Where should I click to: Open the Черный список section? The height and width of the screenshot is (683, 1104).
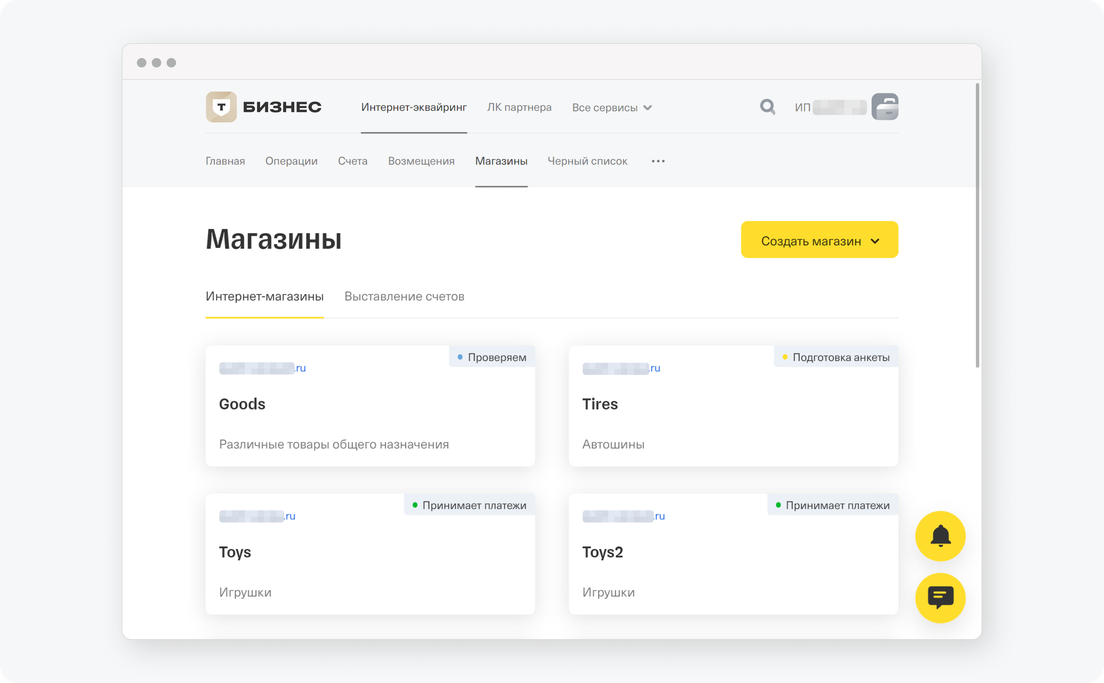click(587, 161)
